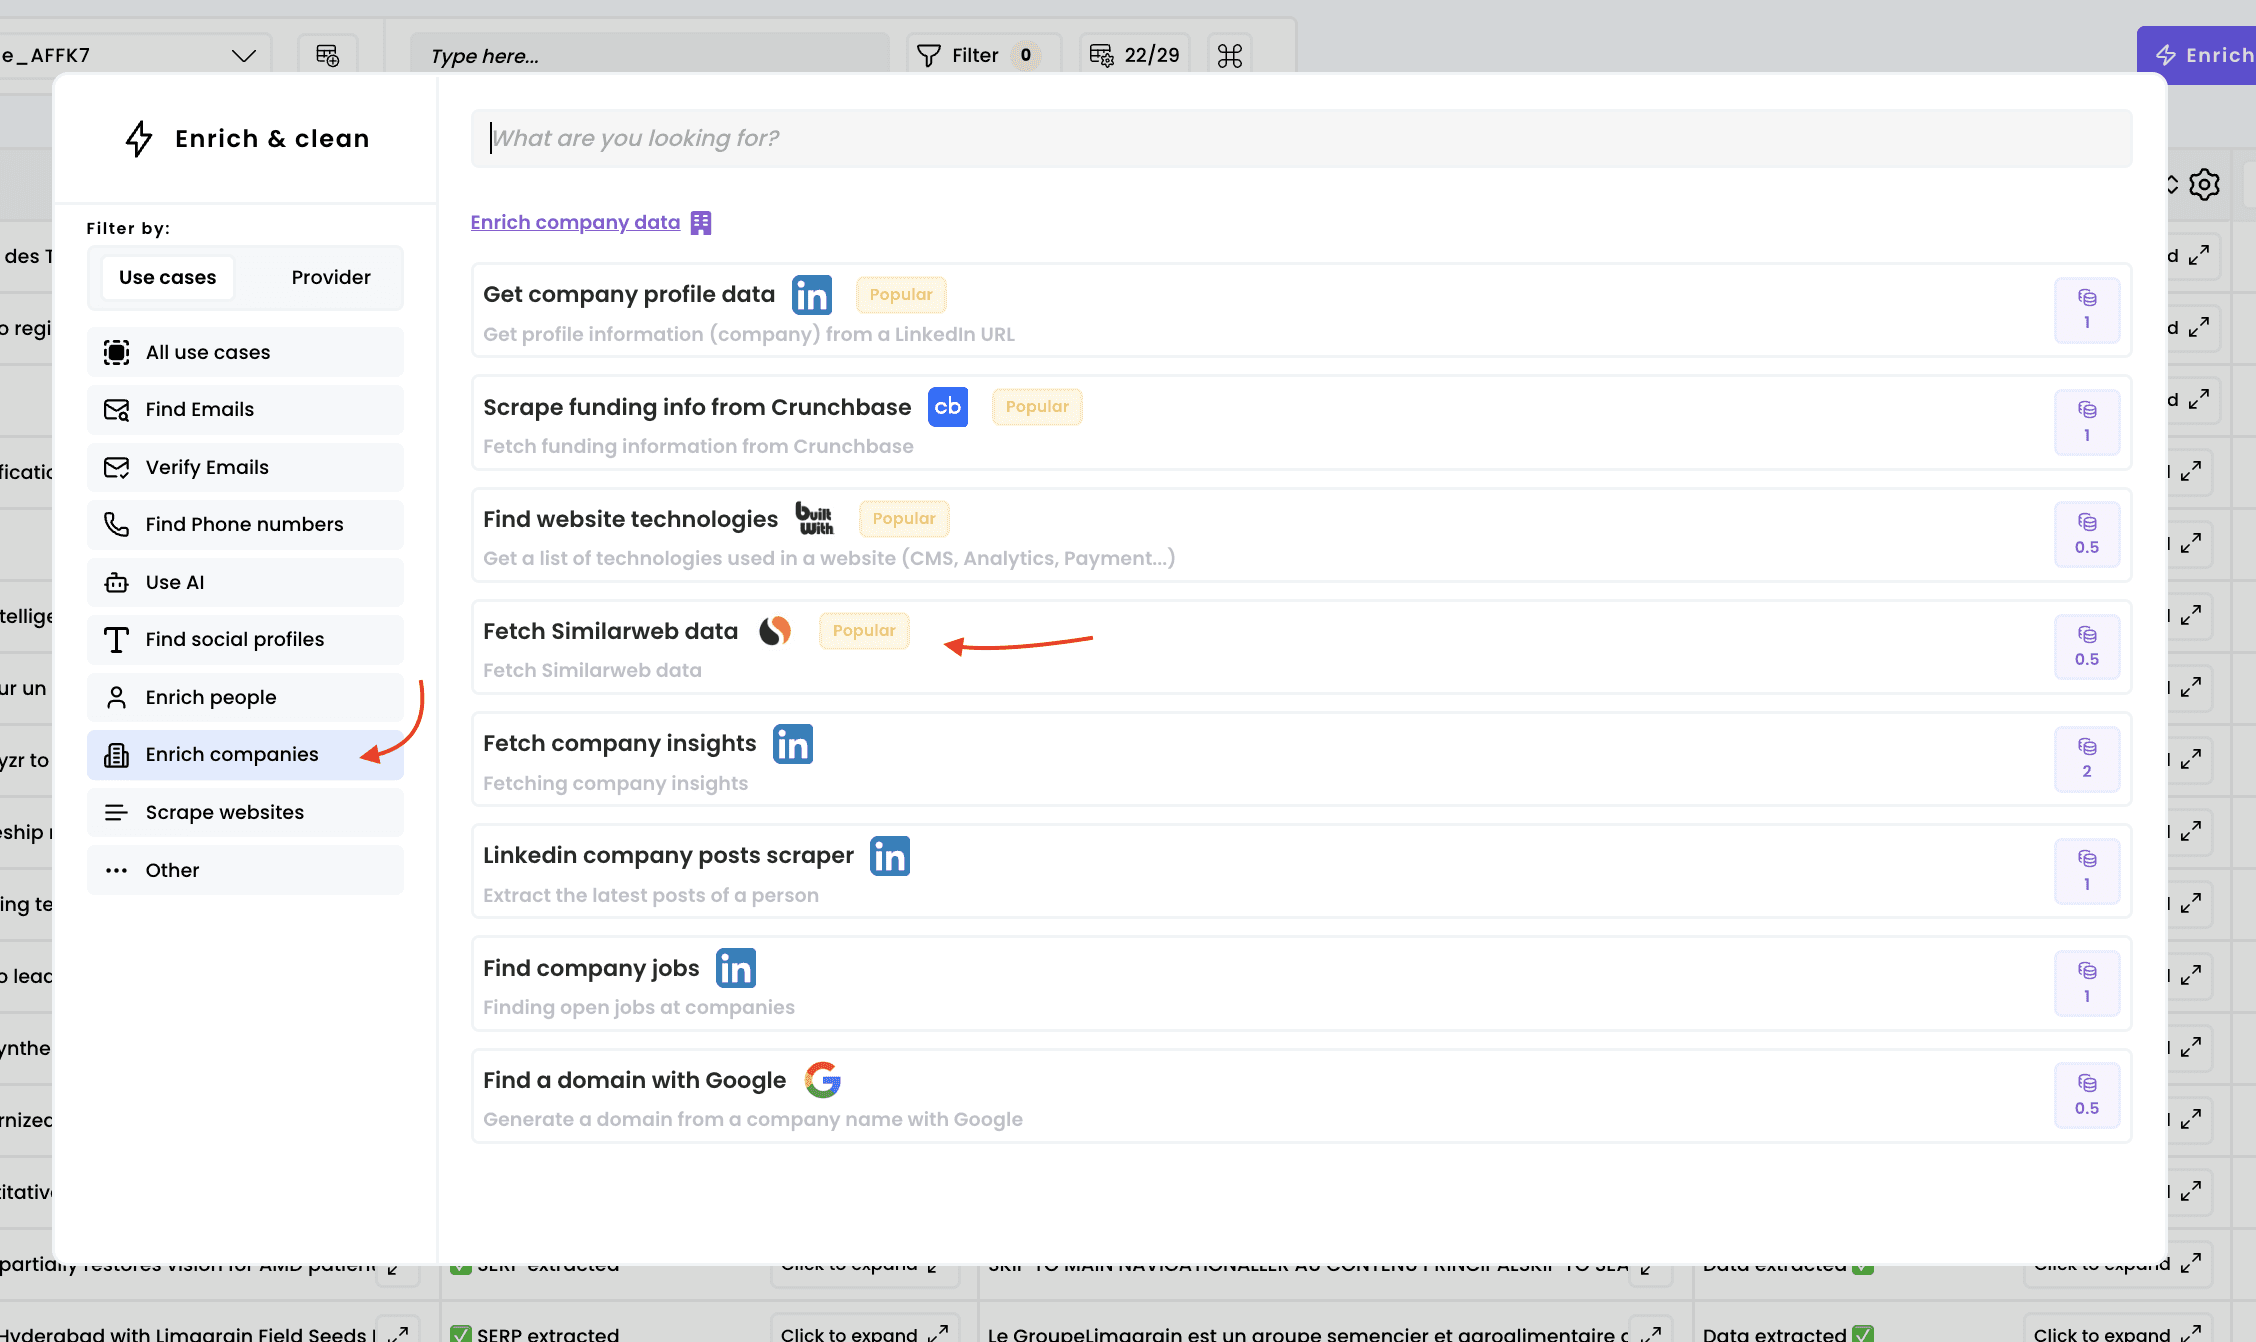Click the LinkedIn icon on Get company profile data
The image size is (2256, 1342).
point(811,295)
